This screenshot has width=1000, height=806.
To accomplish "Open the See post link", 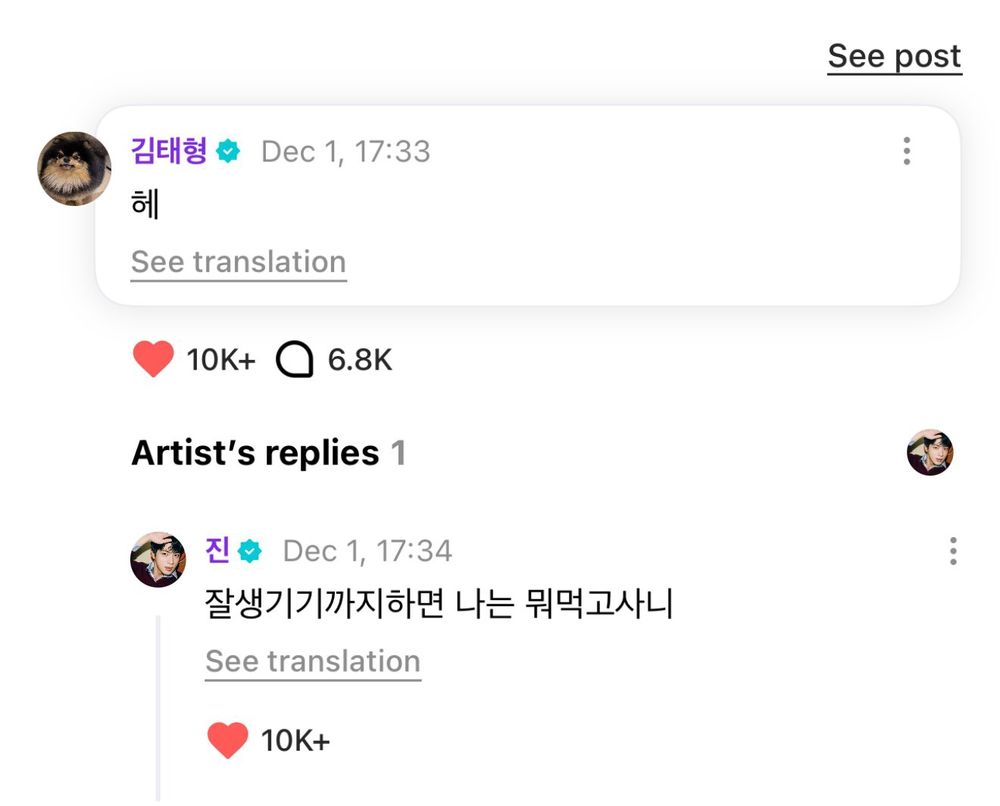I will coord(894,57).
